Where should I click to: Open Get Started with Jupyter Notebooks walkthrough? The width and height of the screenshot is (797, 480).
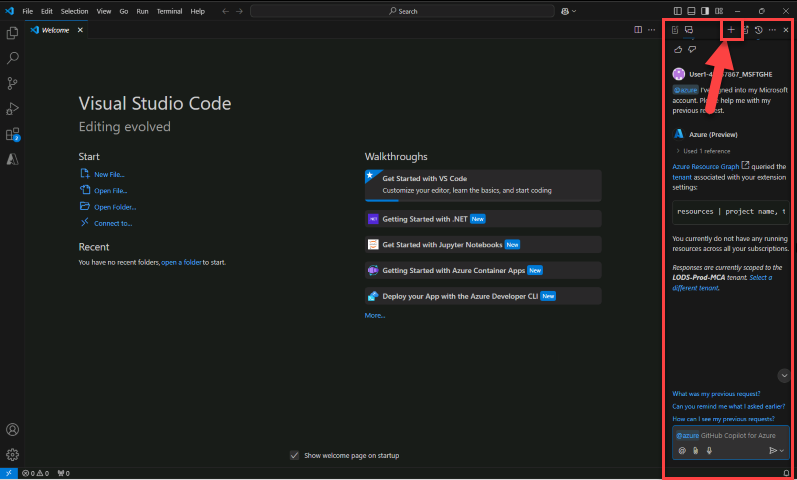pos(443,244)
